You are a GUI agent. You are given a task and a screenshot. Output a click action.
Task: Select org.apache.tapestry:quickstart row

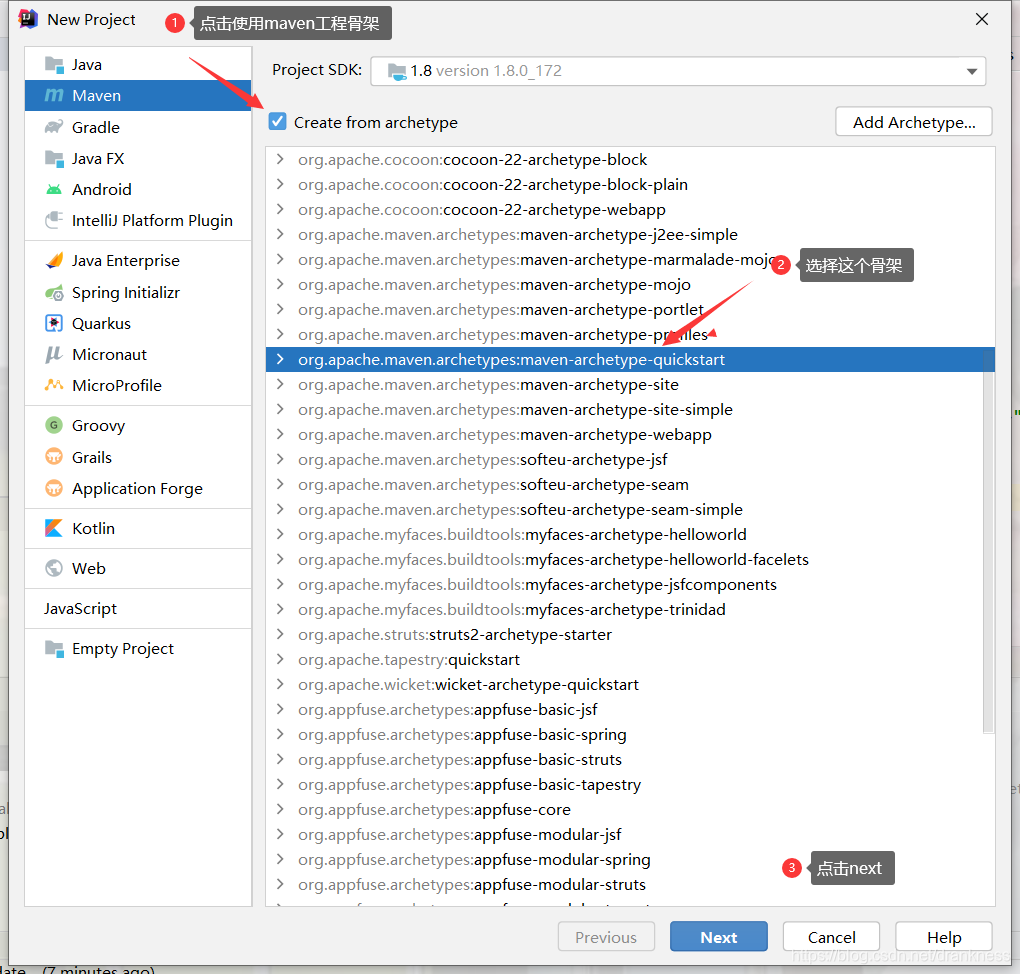(630, 659)
